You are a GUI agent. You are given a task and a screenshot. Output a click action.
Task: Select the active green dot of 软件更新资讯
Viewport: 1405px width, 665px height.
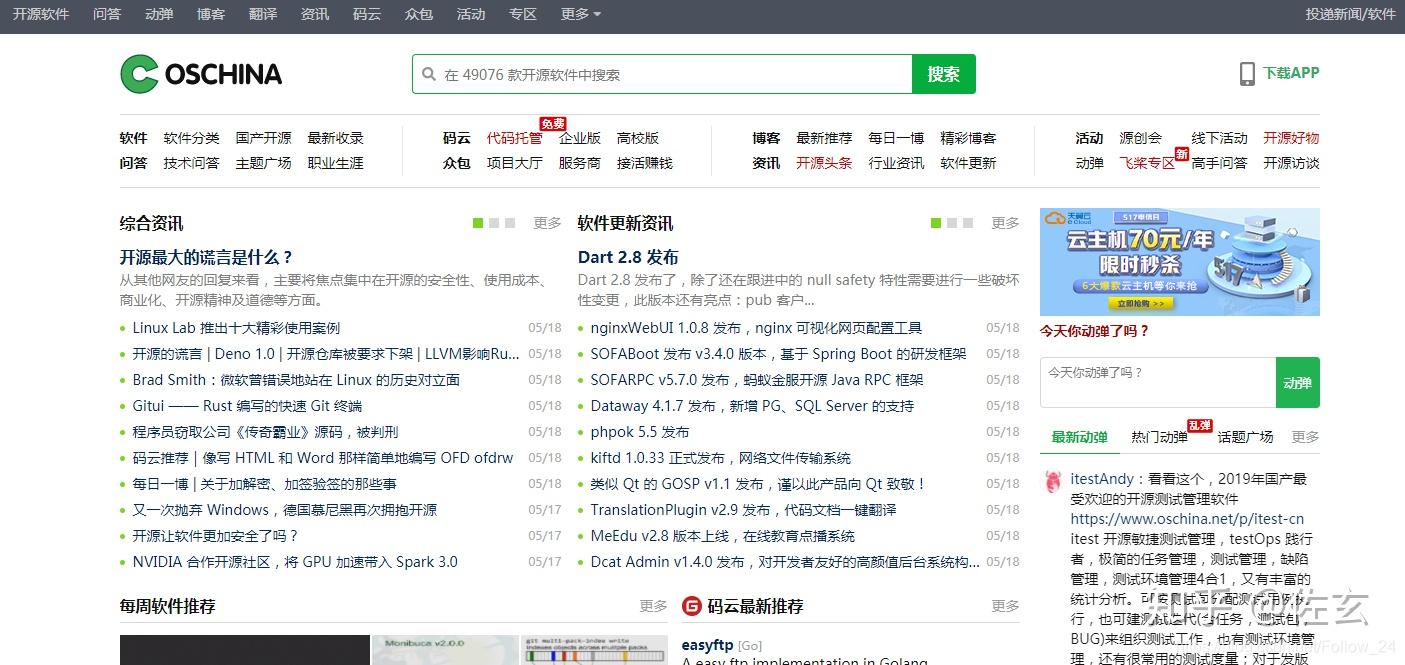pyautogui.click(x=934, y=223)
